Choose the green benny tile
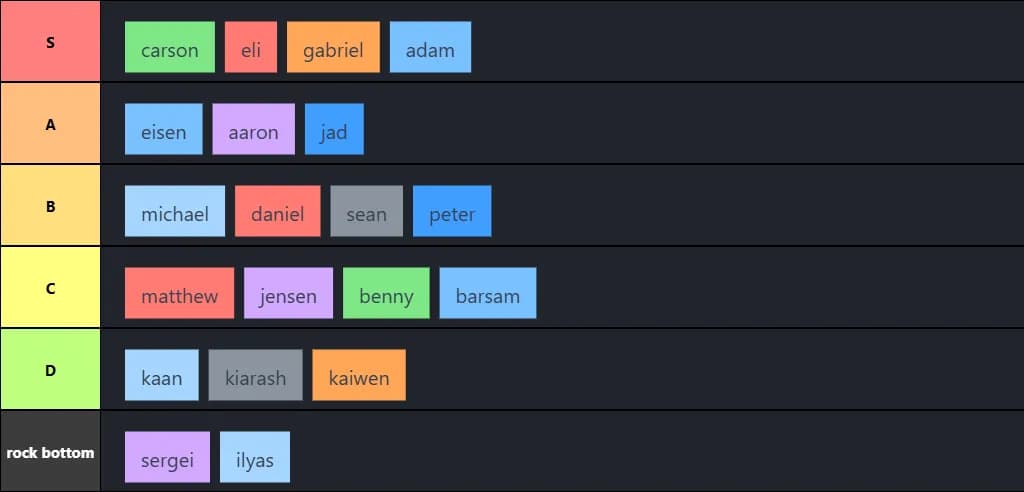Screen dimensions: 1024x492 pyautogui.click(x=386, y=293)
